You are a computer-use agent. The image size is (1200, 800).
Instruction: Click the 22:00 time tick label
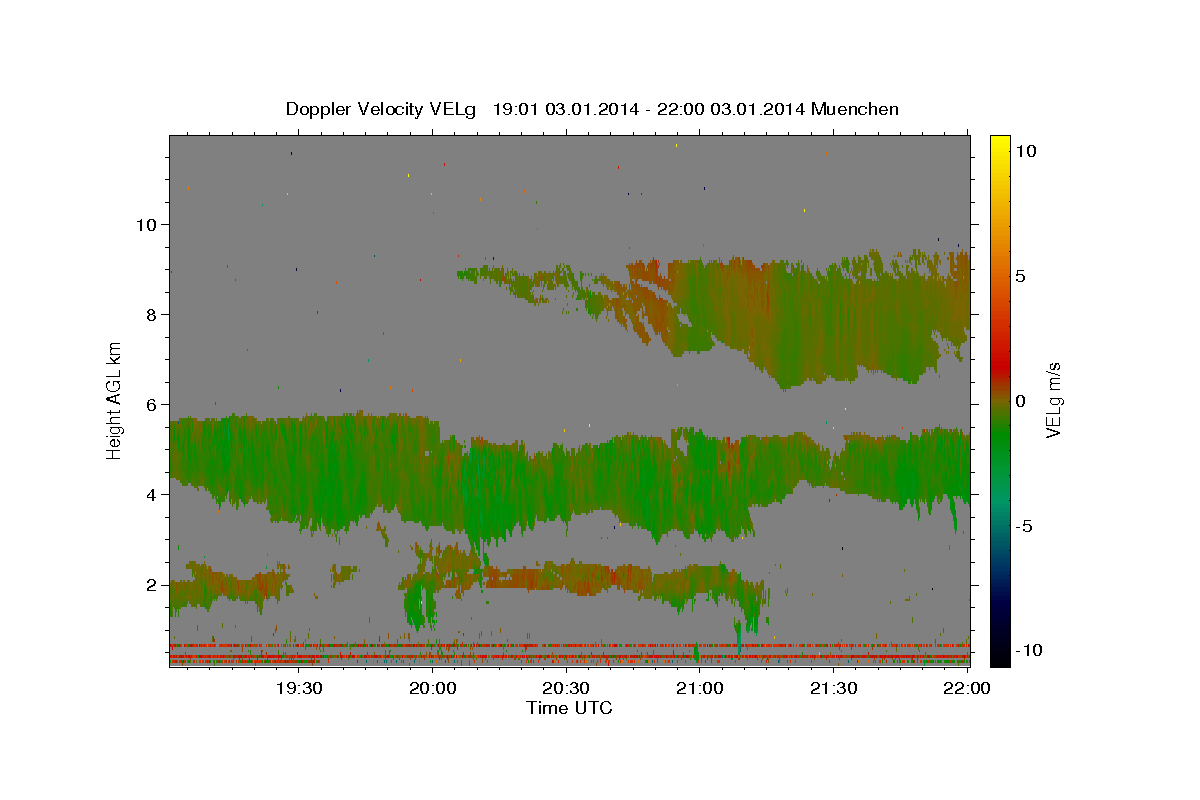pos(966,689)
